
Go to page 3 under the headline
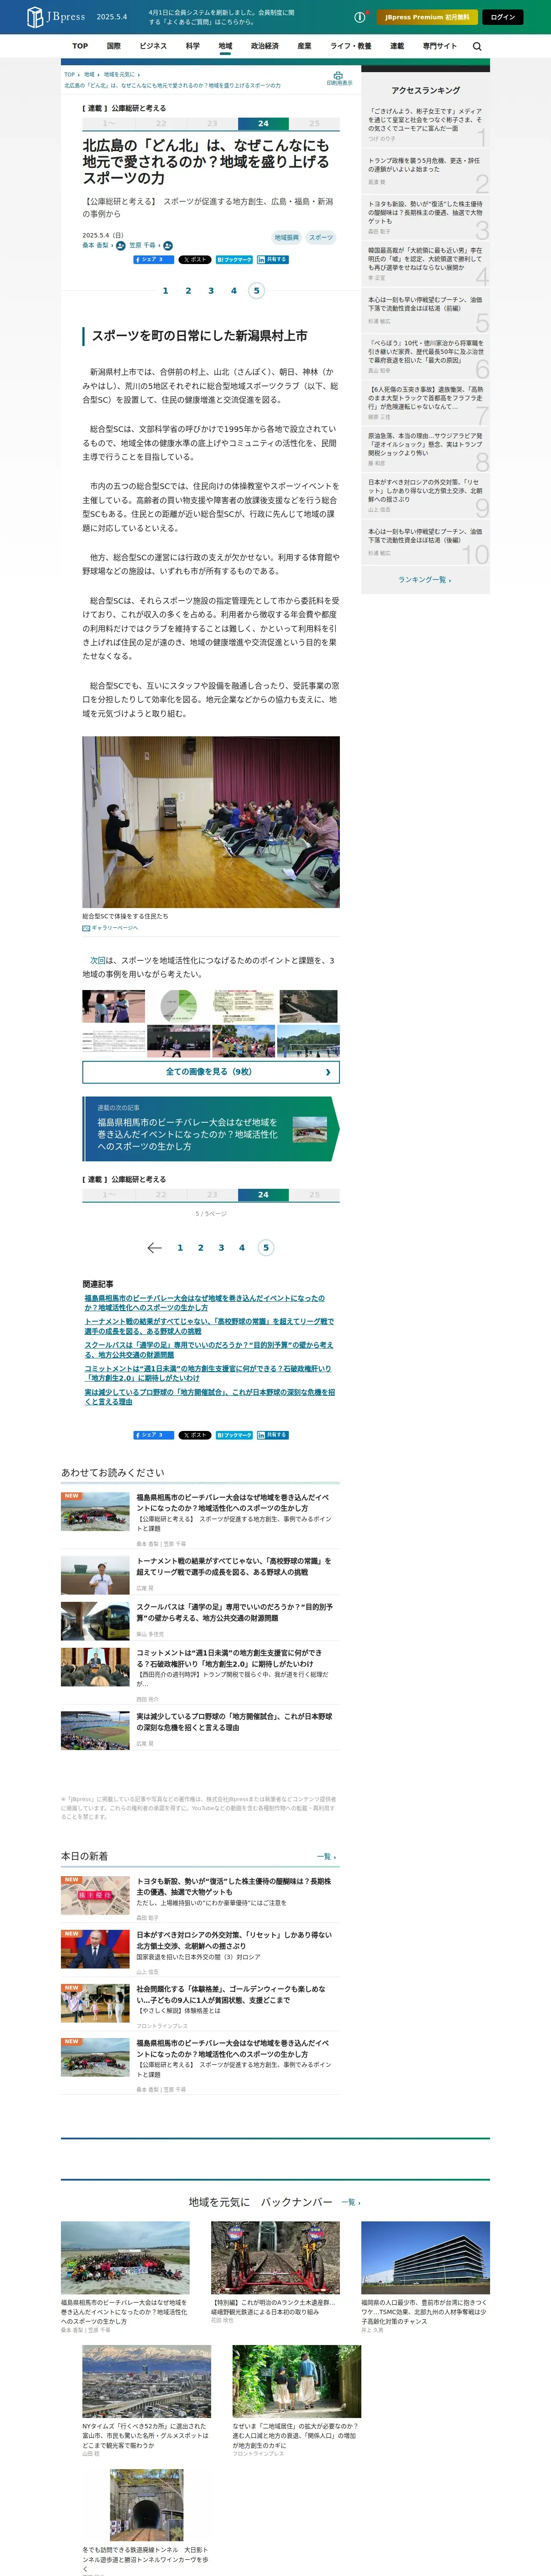point(211,291)
